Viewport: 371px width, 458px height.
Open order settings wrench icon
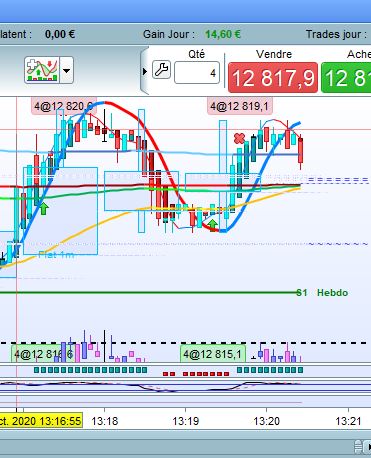pyautogui.click(x=161, y=70)
